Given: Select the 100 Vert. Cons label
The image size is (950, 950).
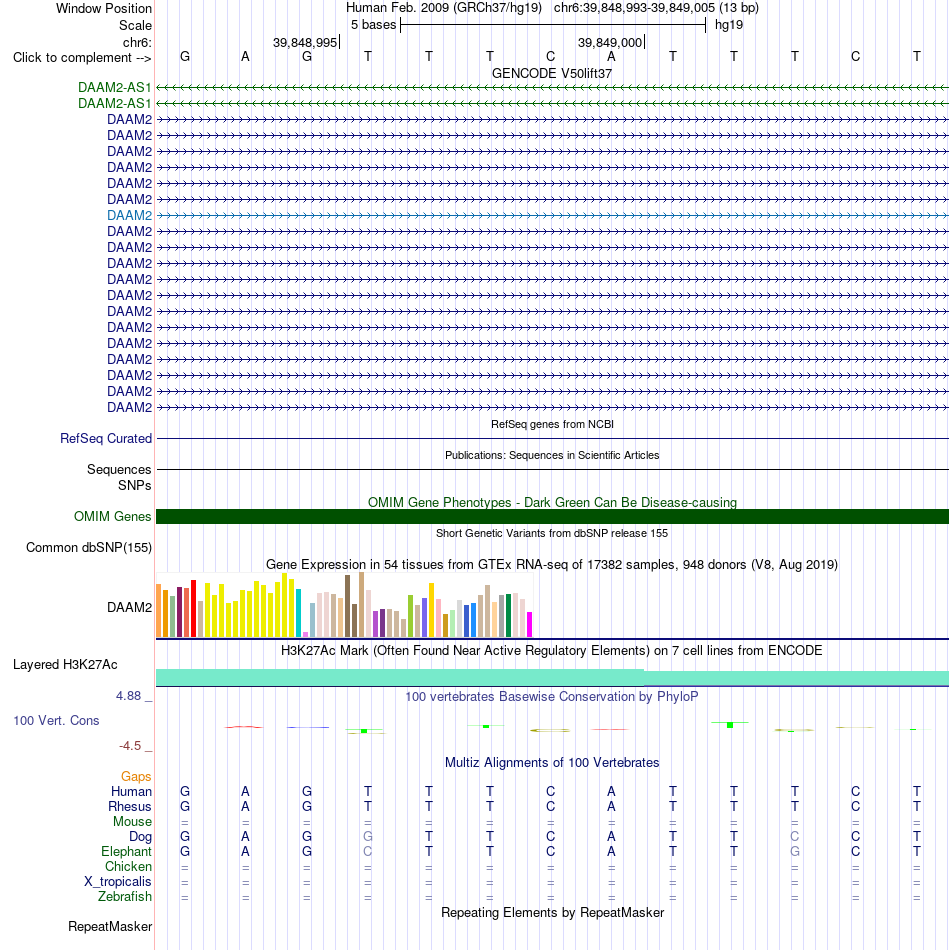Looking at the screenshot, I should click(56, 720).
